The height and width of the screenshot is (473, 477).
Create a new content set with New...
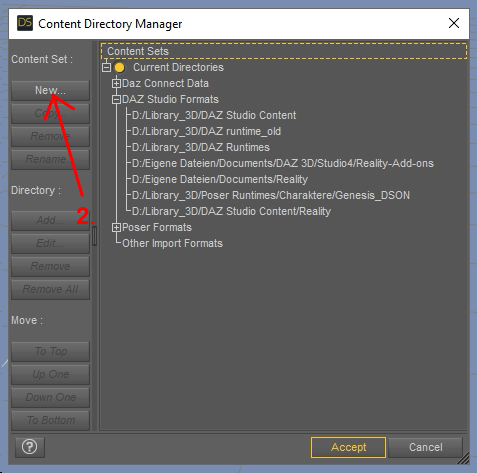coord(50,90)
